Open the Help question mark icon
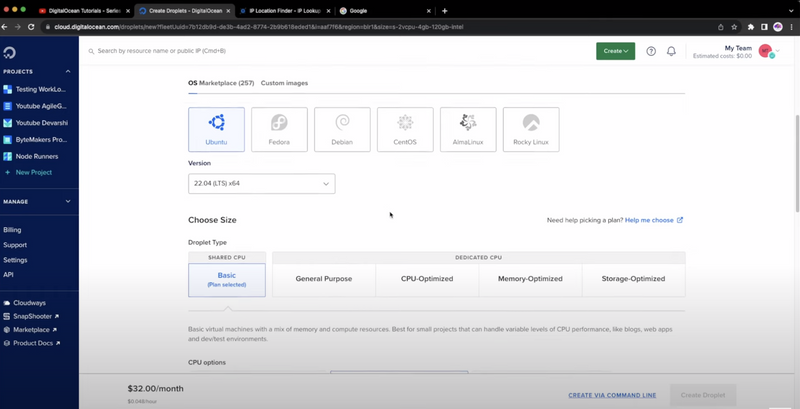Screen dimensions: 800x409 651,51
